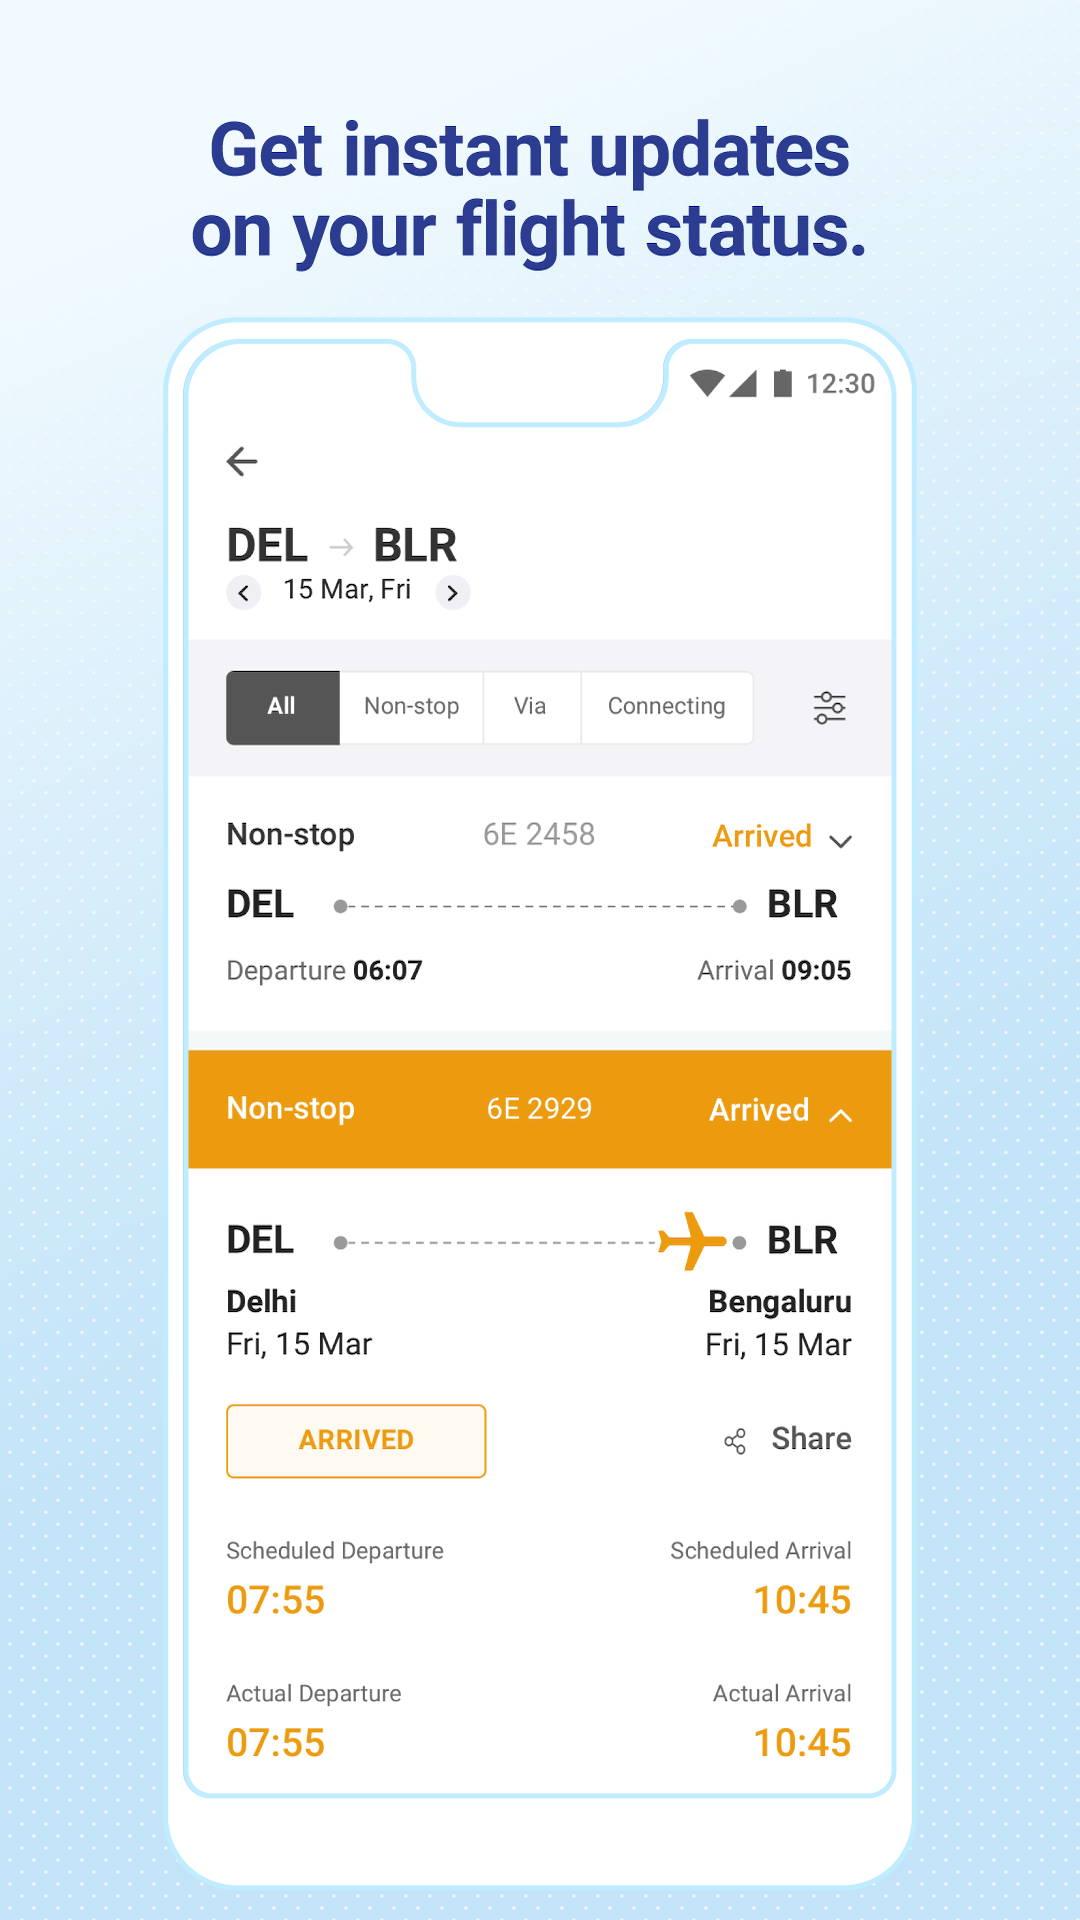Select the Connecting filter option
This screenshot has width=1080, height=1920.
click(x=666, y=707)
